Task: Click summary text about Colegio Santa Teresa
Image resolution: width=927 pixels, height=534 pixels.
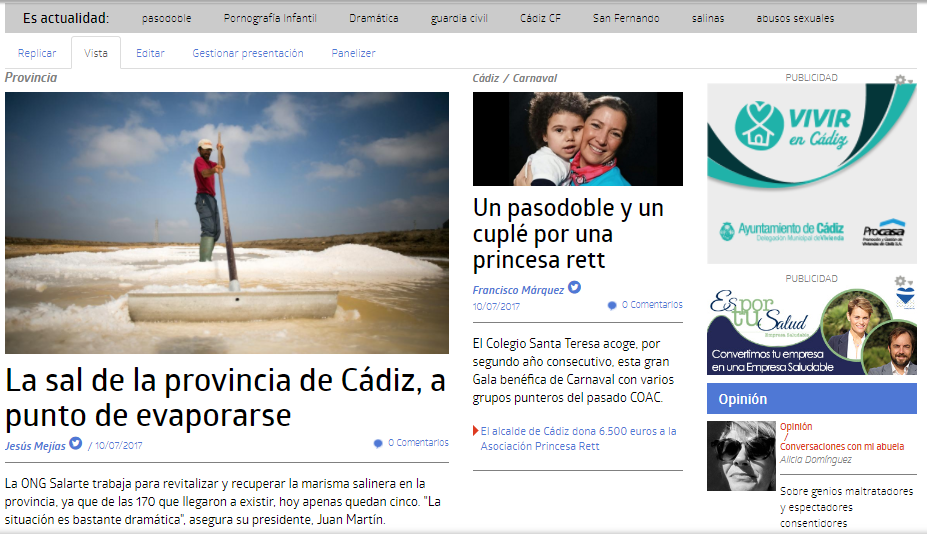Action: [573, 370]
